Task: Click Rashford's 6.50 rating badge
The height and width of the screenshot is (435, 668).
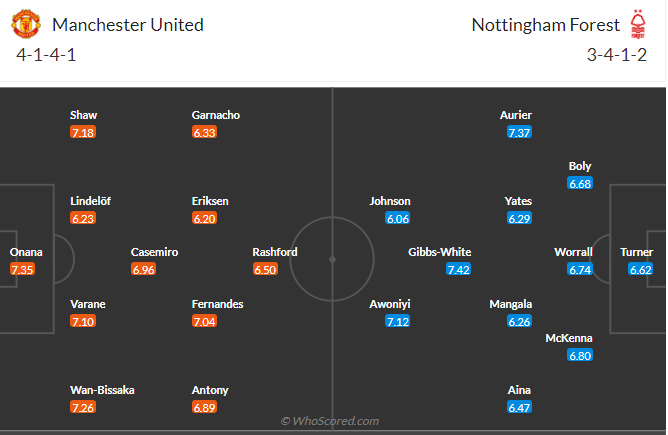Action: click(x=265, y=269)
